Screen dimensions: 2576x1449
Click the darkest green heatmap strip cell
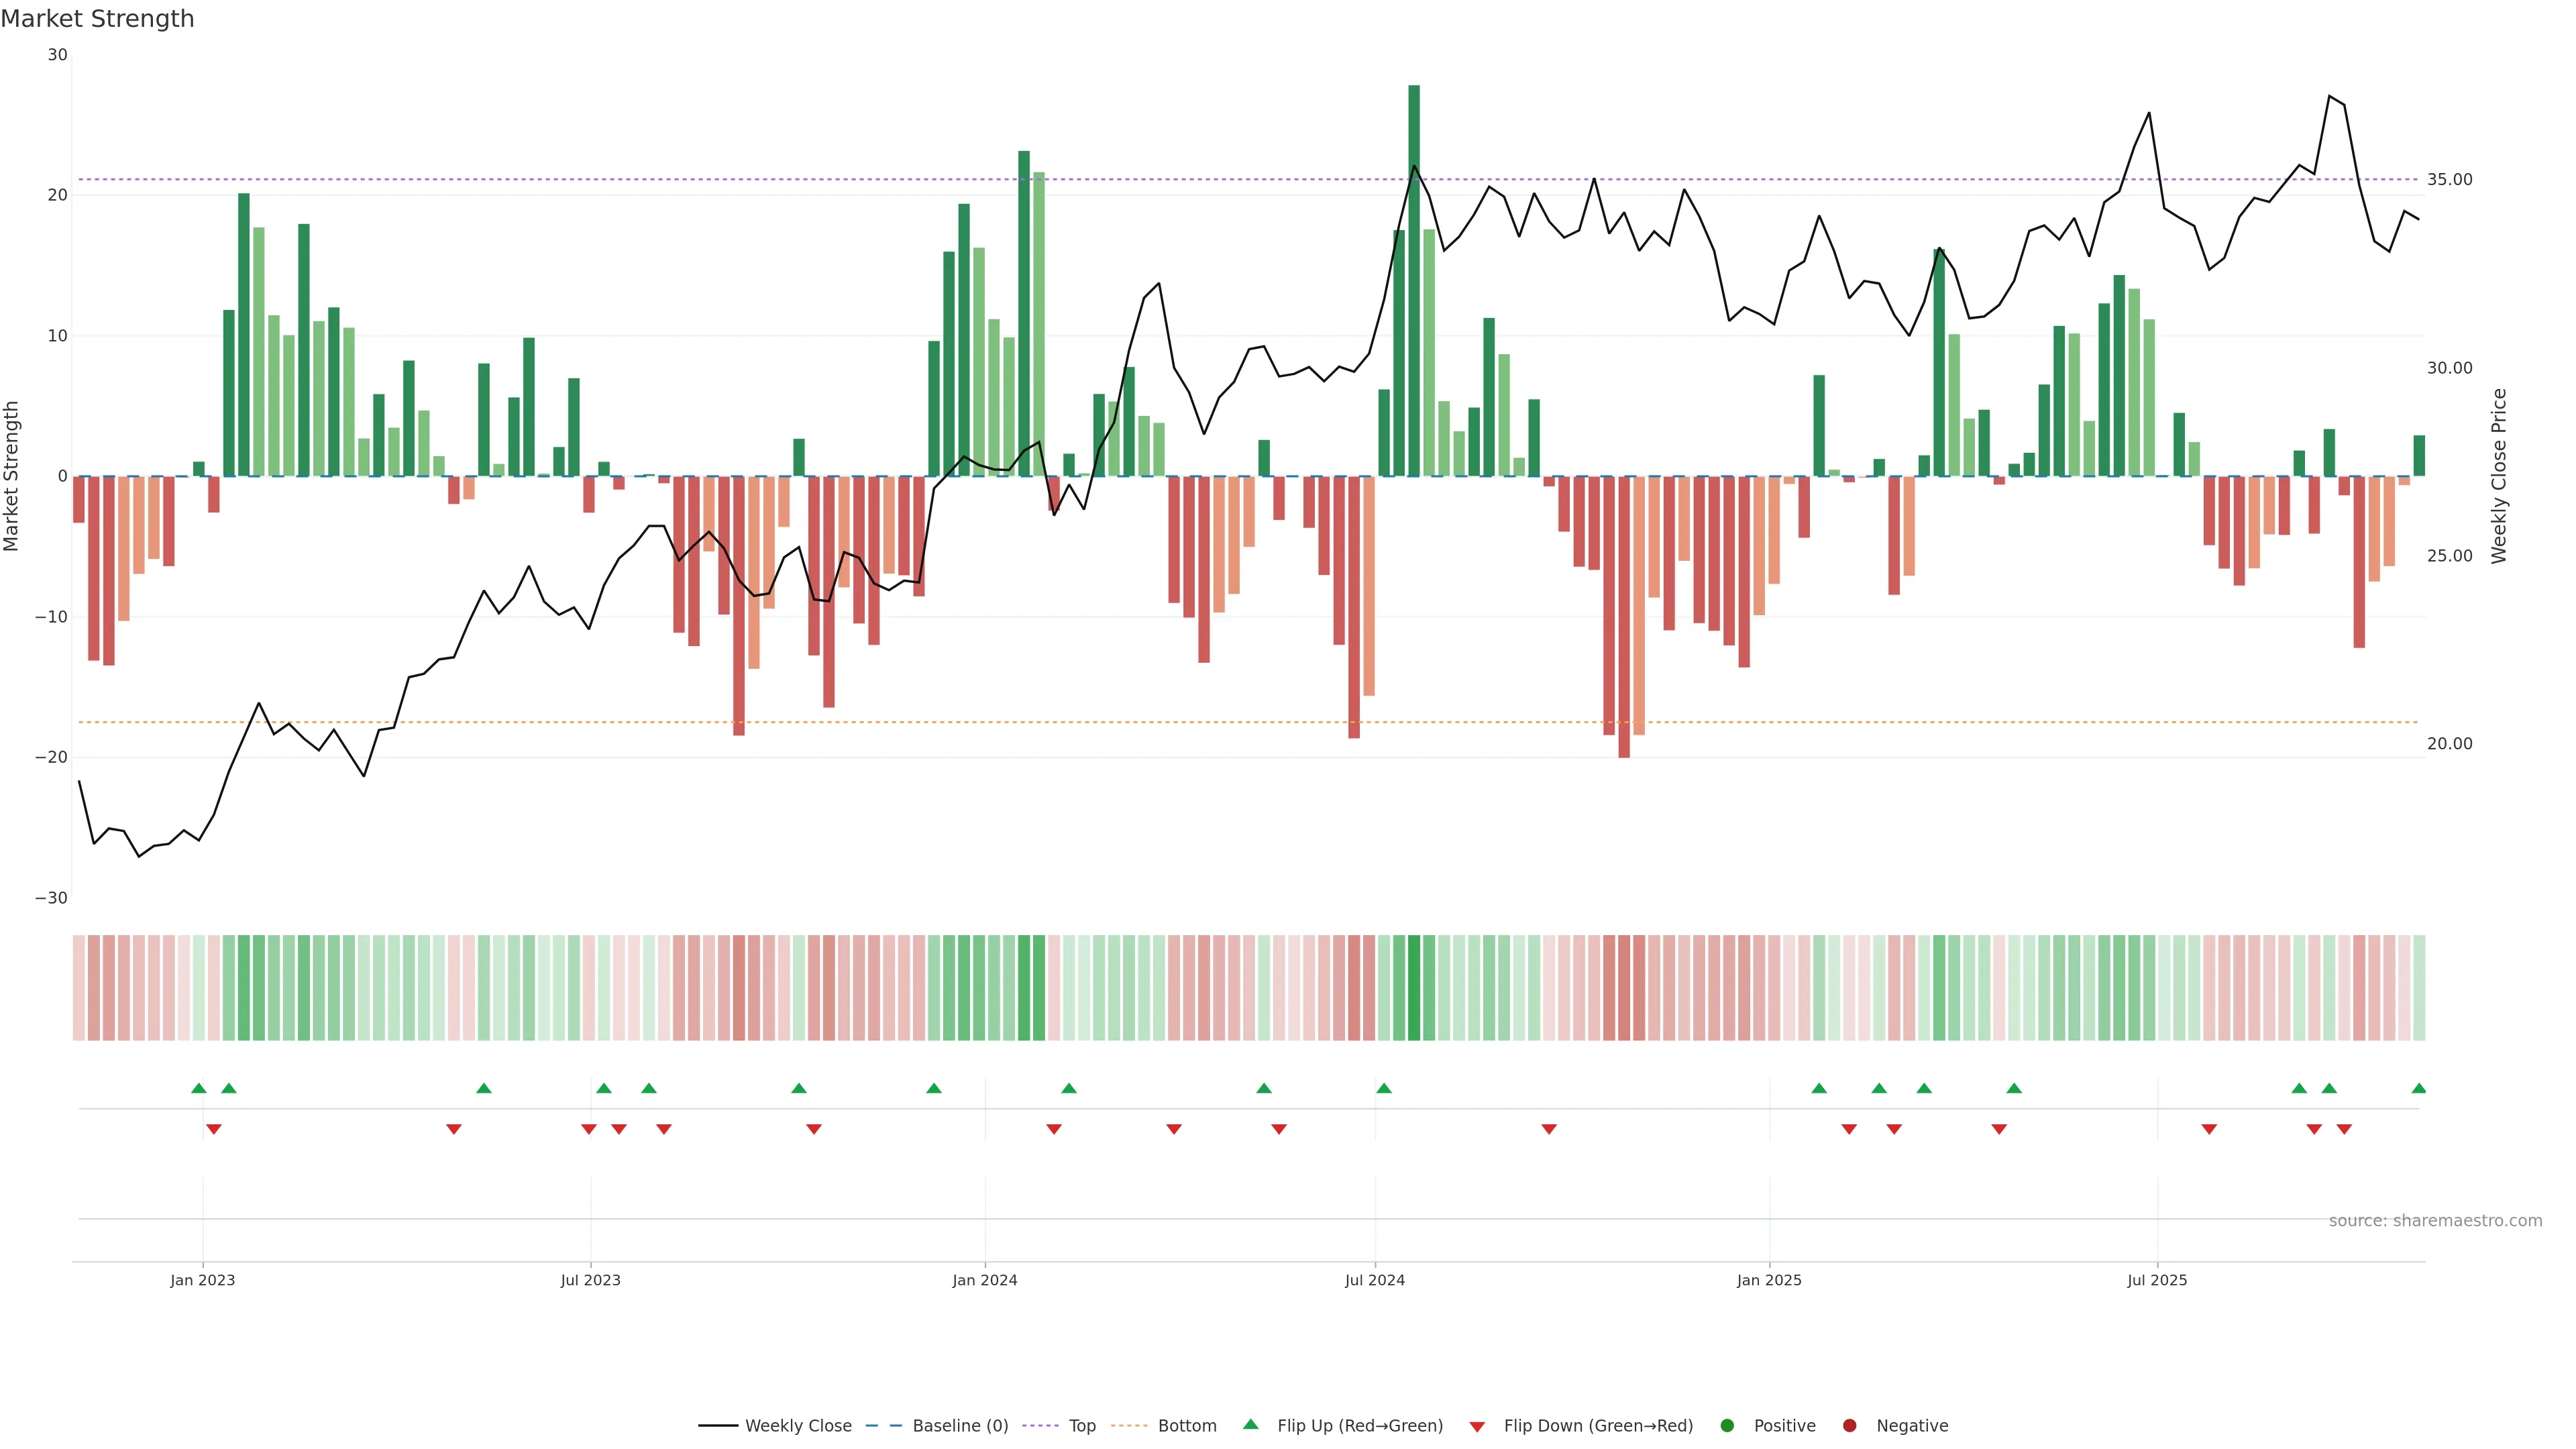(x=1413, y=988)
